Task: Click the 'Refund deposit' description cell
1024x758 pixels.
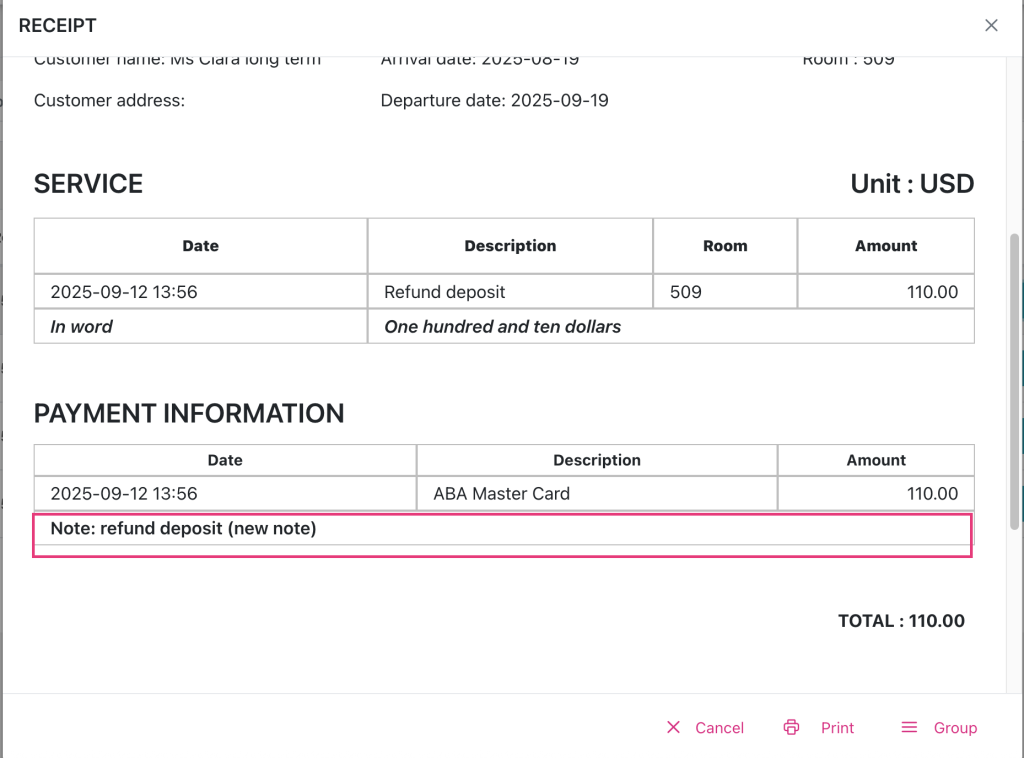Action: [445, 292]
